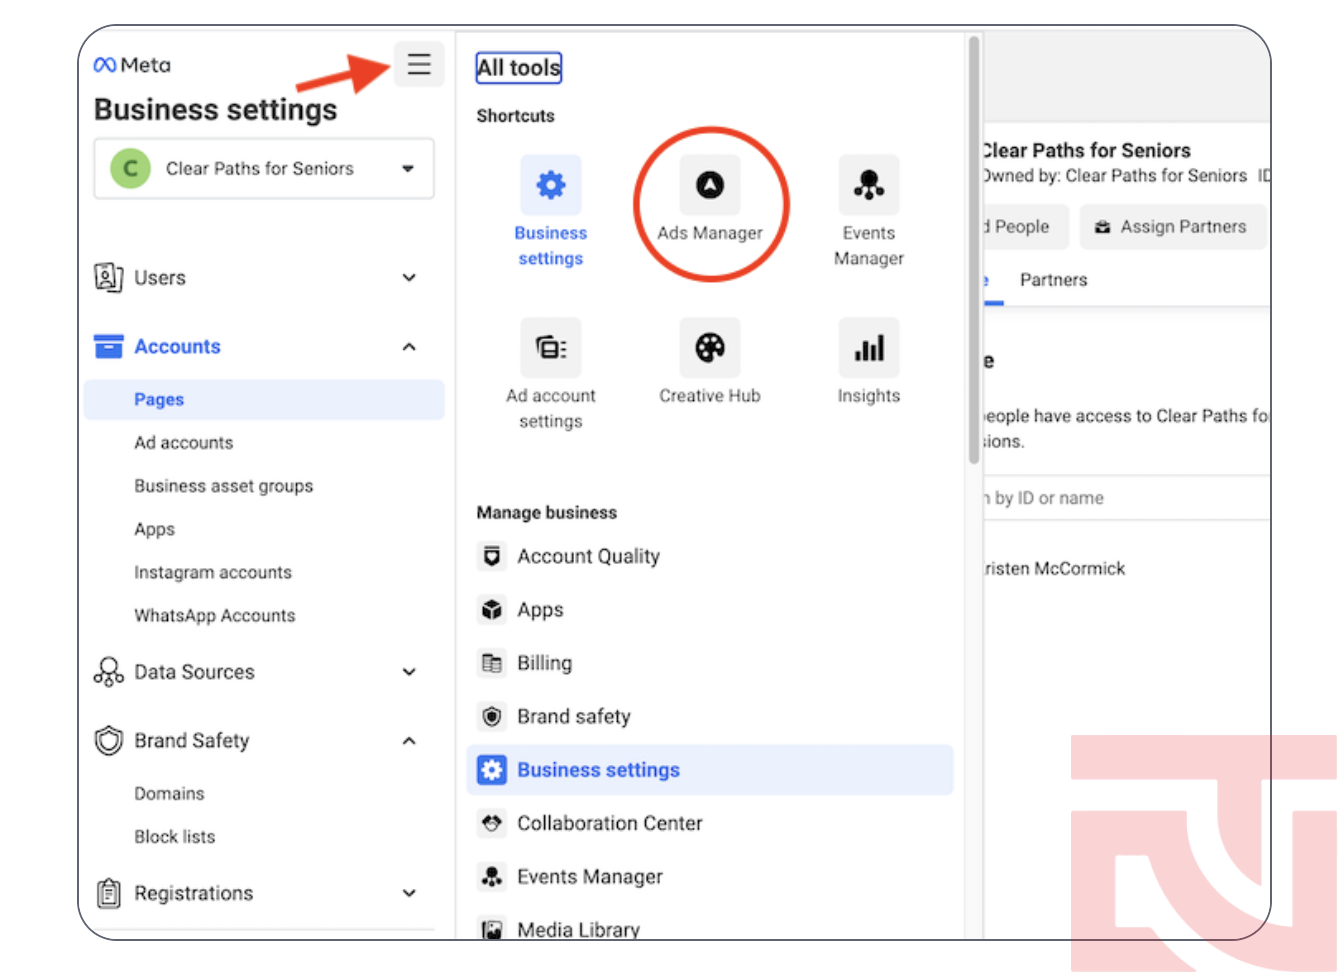
Task: Open the hamburger menu button
Action: click(x=419, y=64)
